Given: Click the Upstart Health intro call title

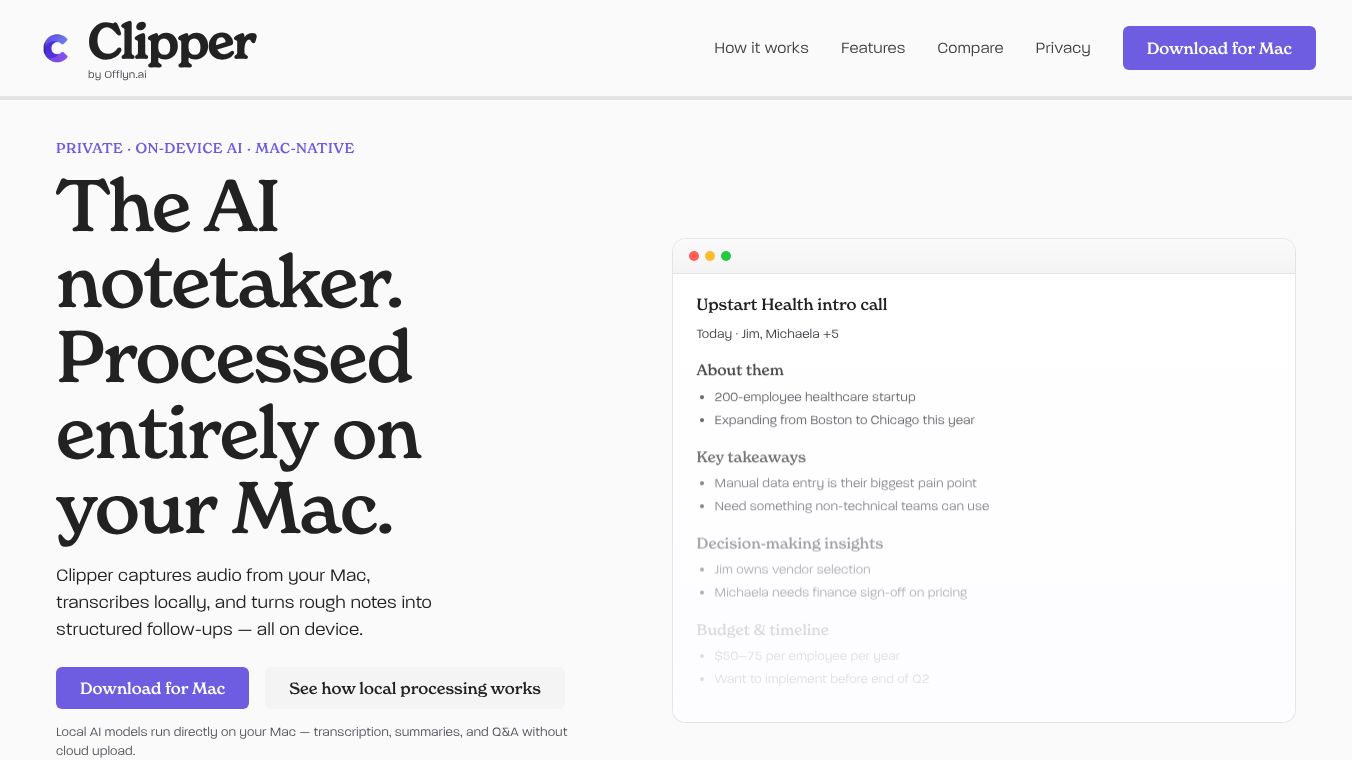Looking at the screenshot, I should tap(792, 305).
